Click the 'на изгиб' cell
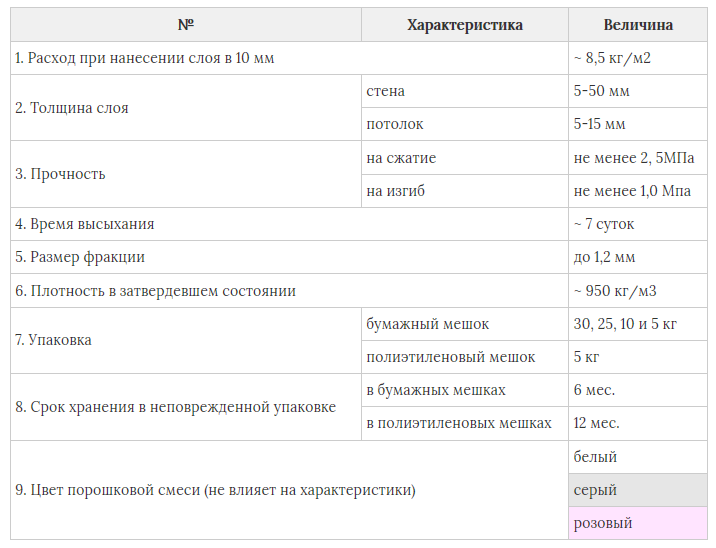Viewport: 716px width, 548px height. tap(464, 191)
